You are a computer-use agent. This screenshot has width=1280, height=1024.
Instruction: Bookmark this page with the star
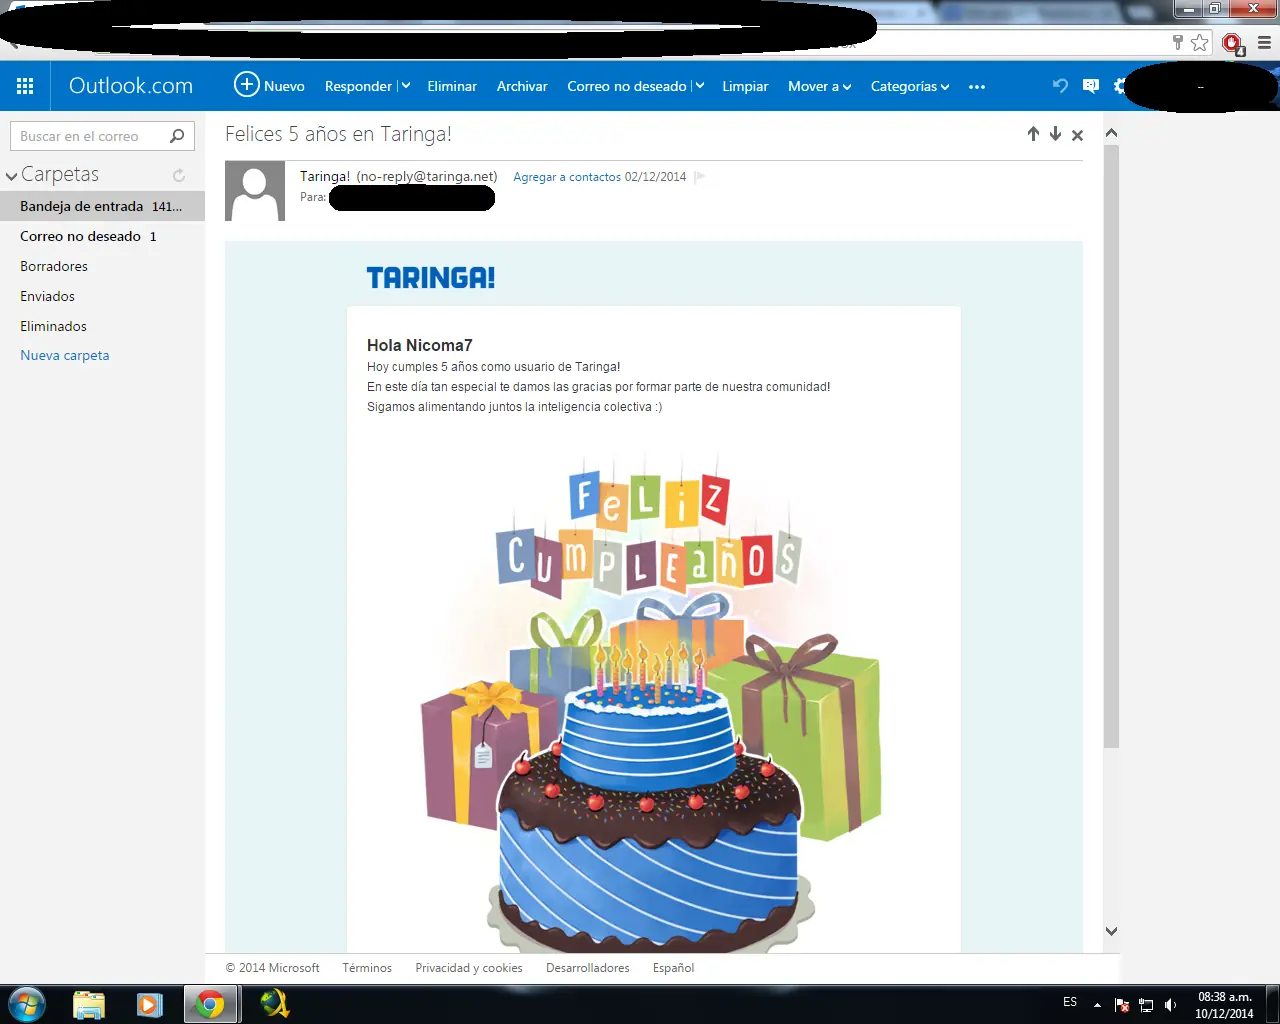coord(1200,42)
